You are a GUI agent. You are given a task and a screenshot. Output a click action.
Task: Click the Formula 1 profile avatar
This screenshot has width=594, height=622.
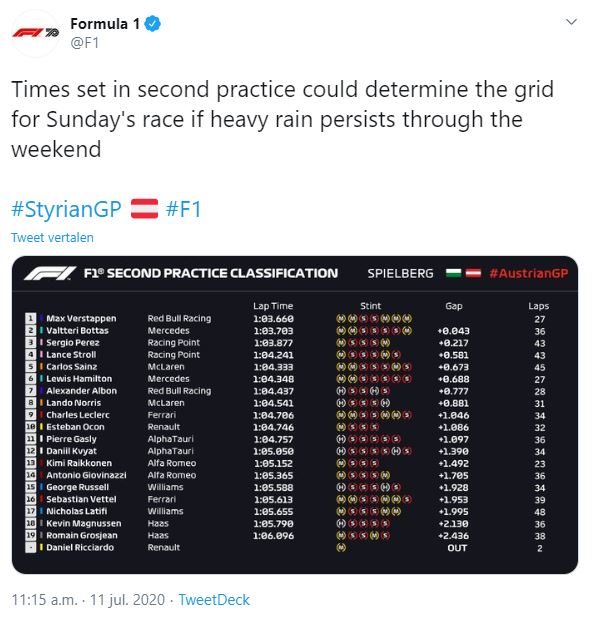(x=36, y=33)
